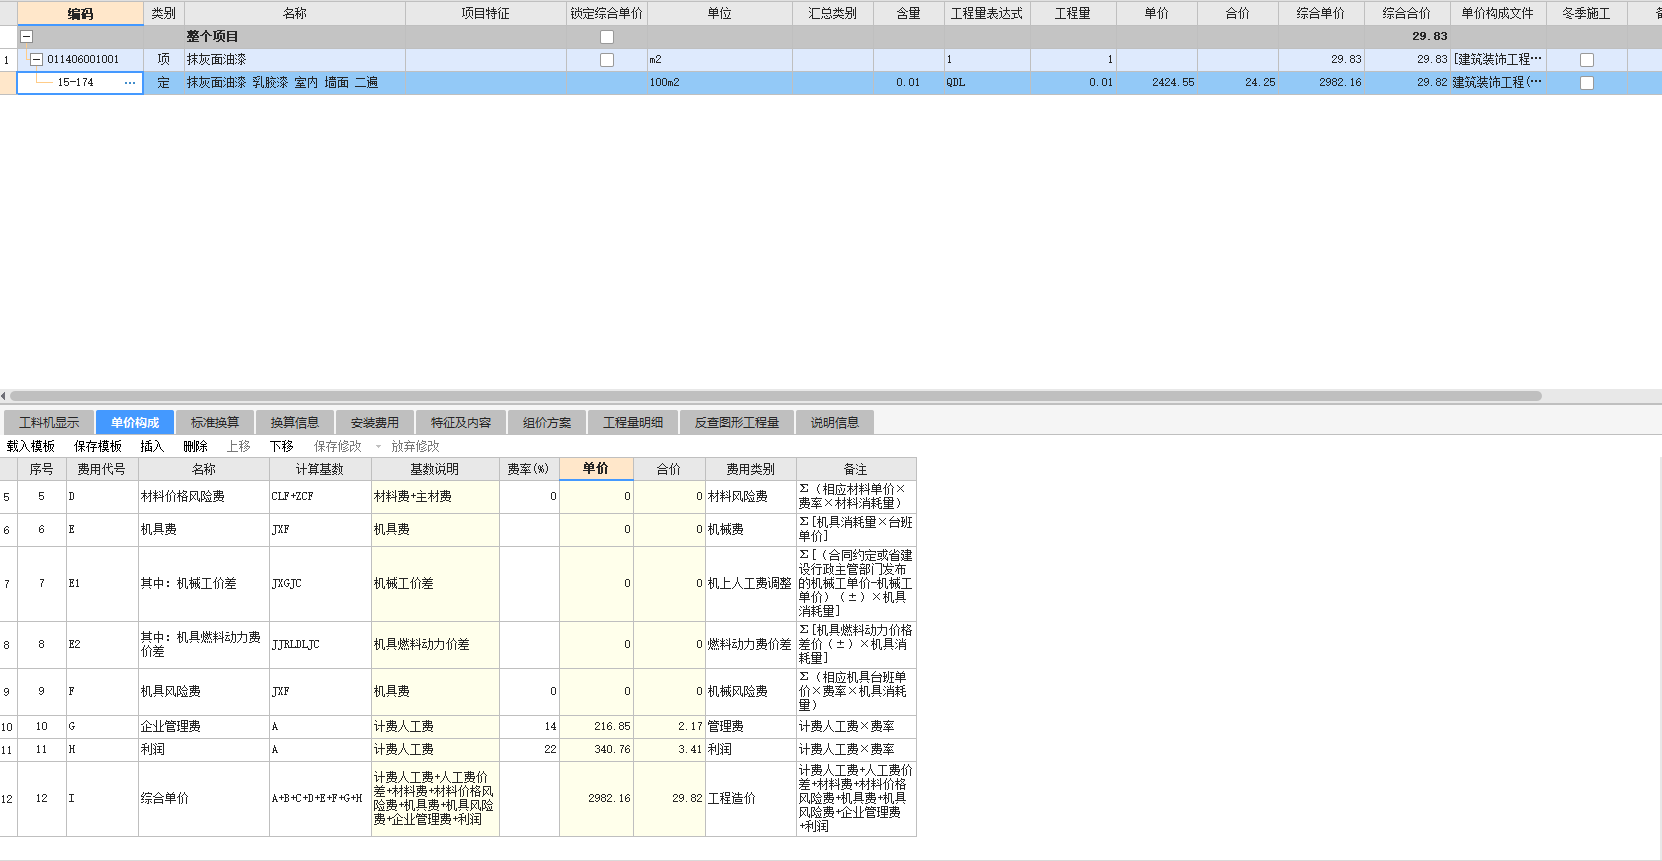1662x861 pixels.
Task: Open the 特征及内容 tab
Action: (x=461, y=422)
